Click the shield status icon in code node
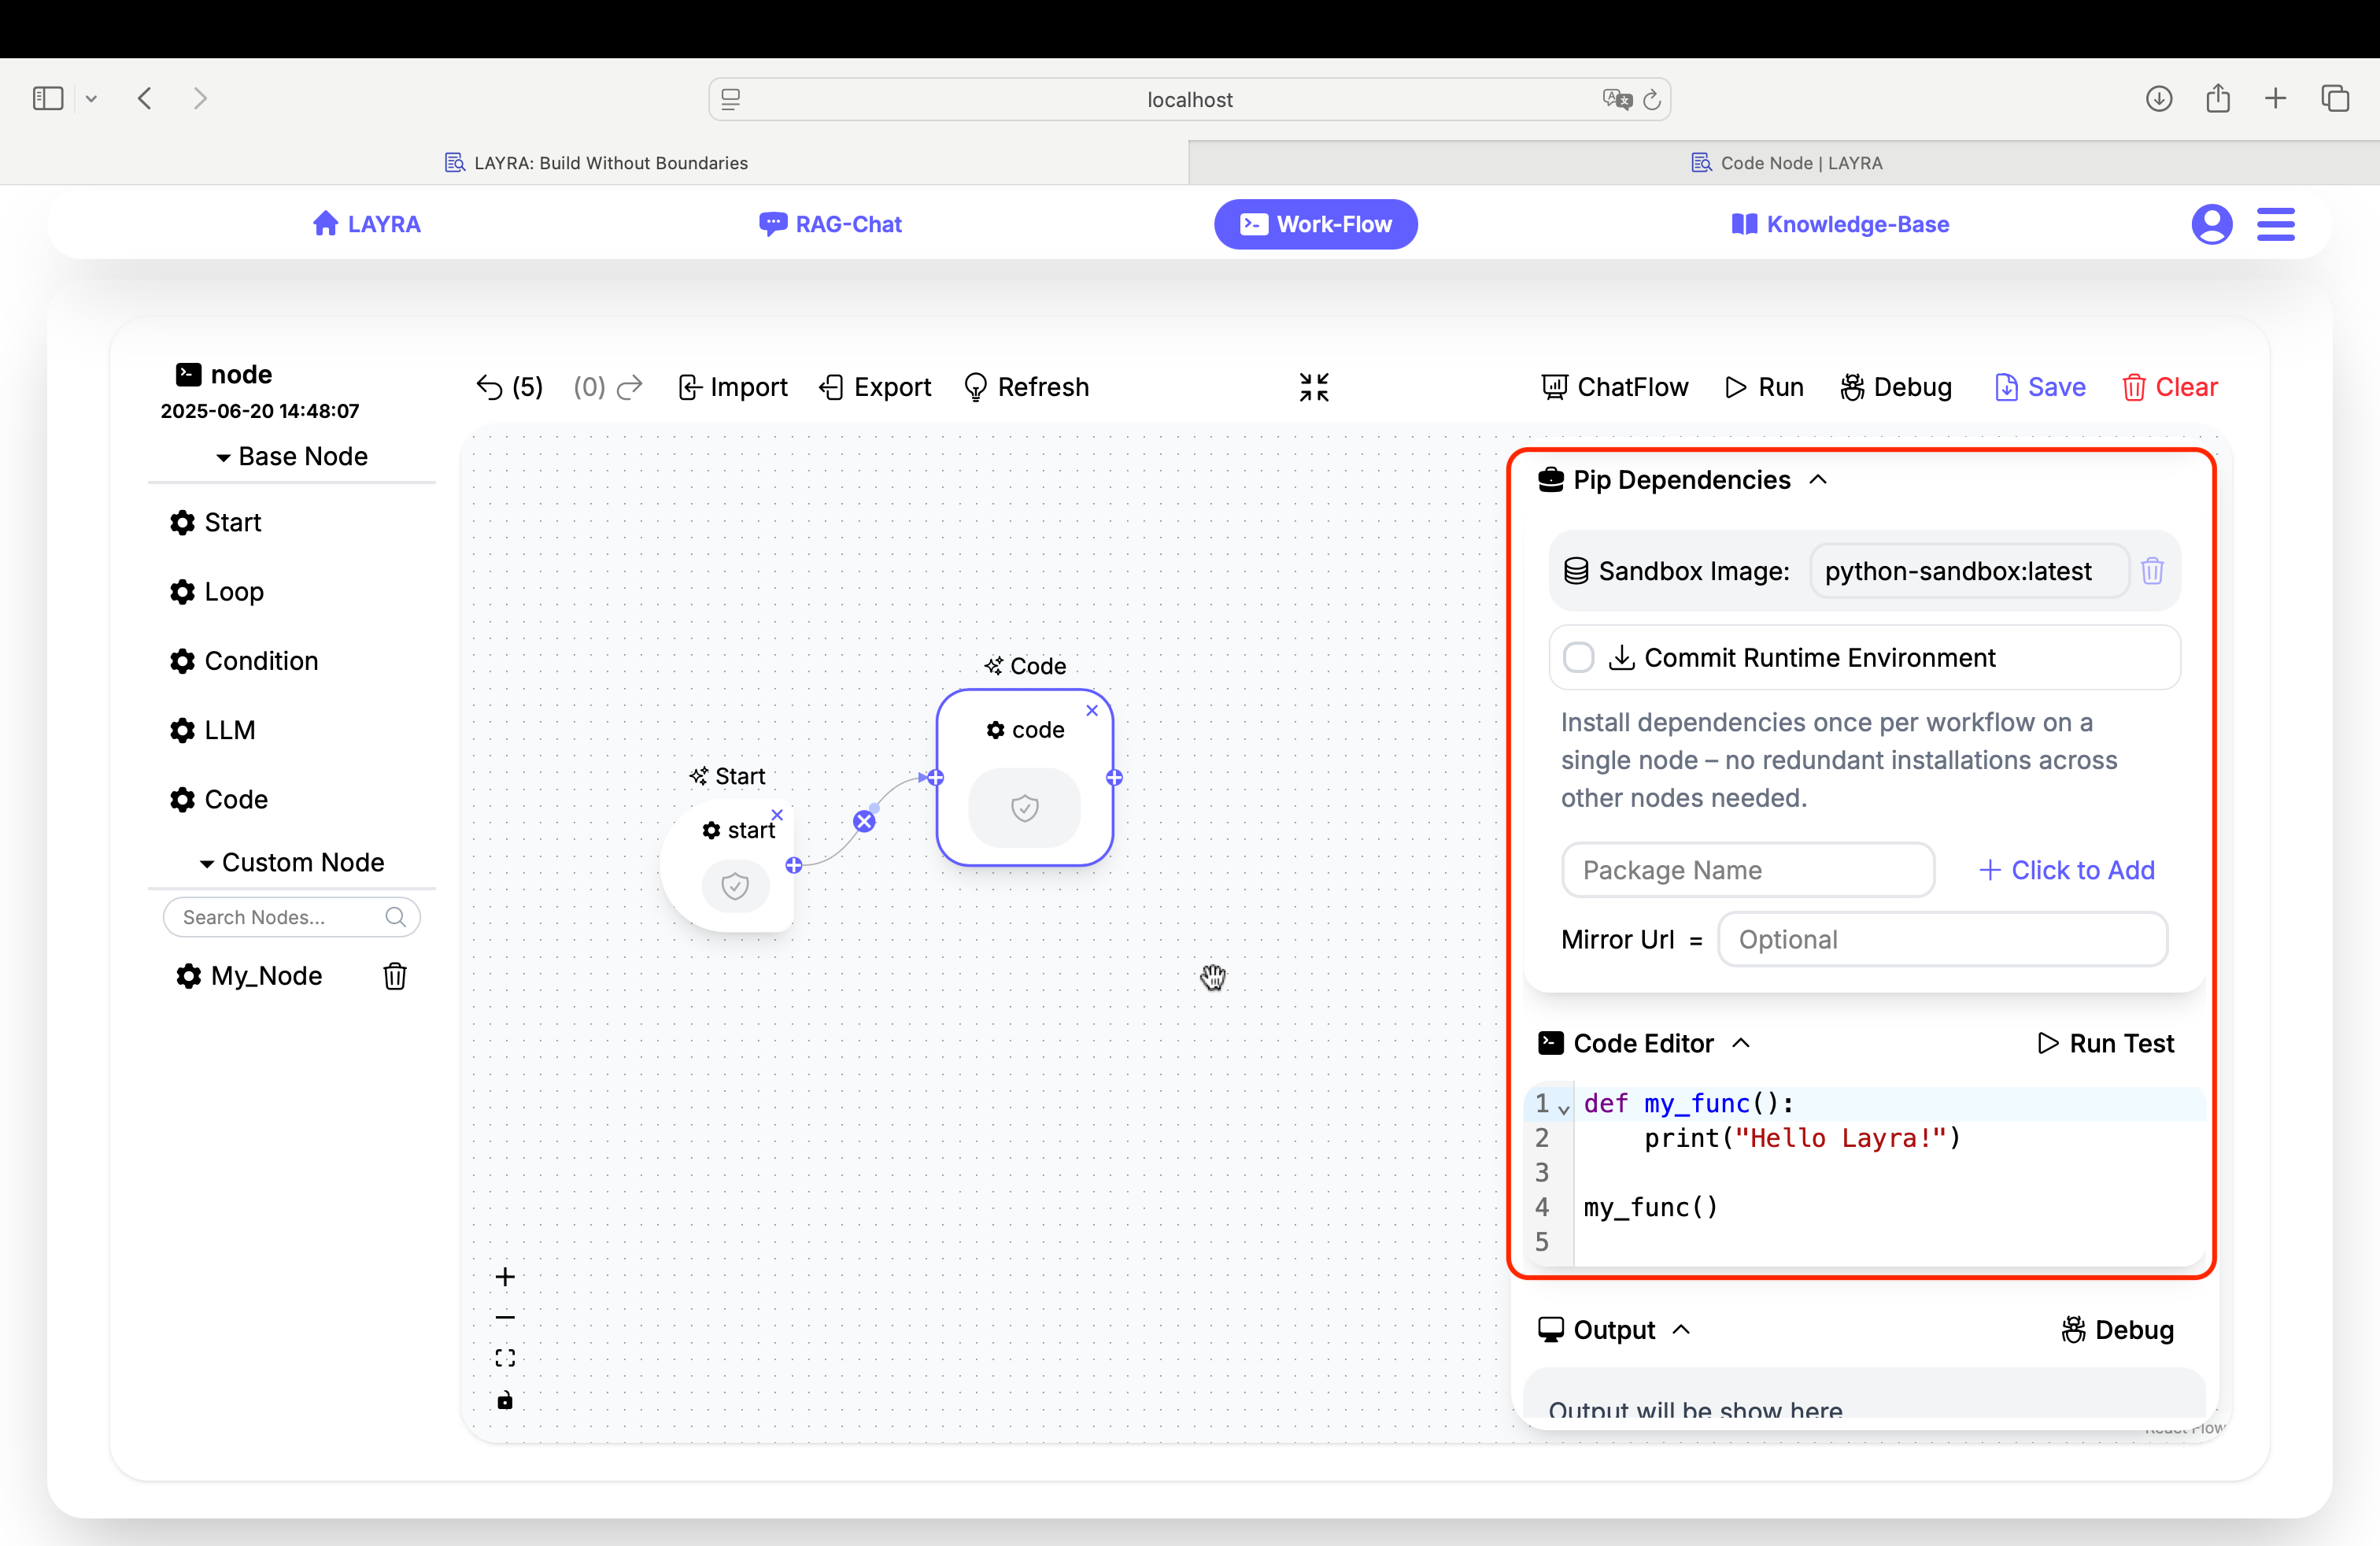 [x=1025, y=808]
